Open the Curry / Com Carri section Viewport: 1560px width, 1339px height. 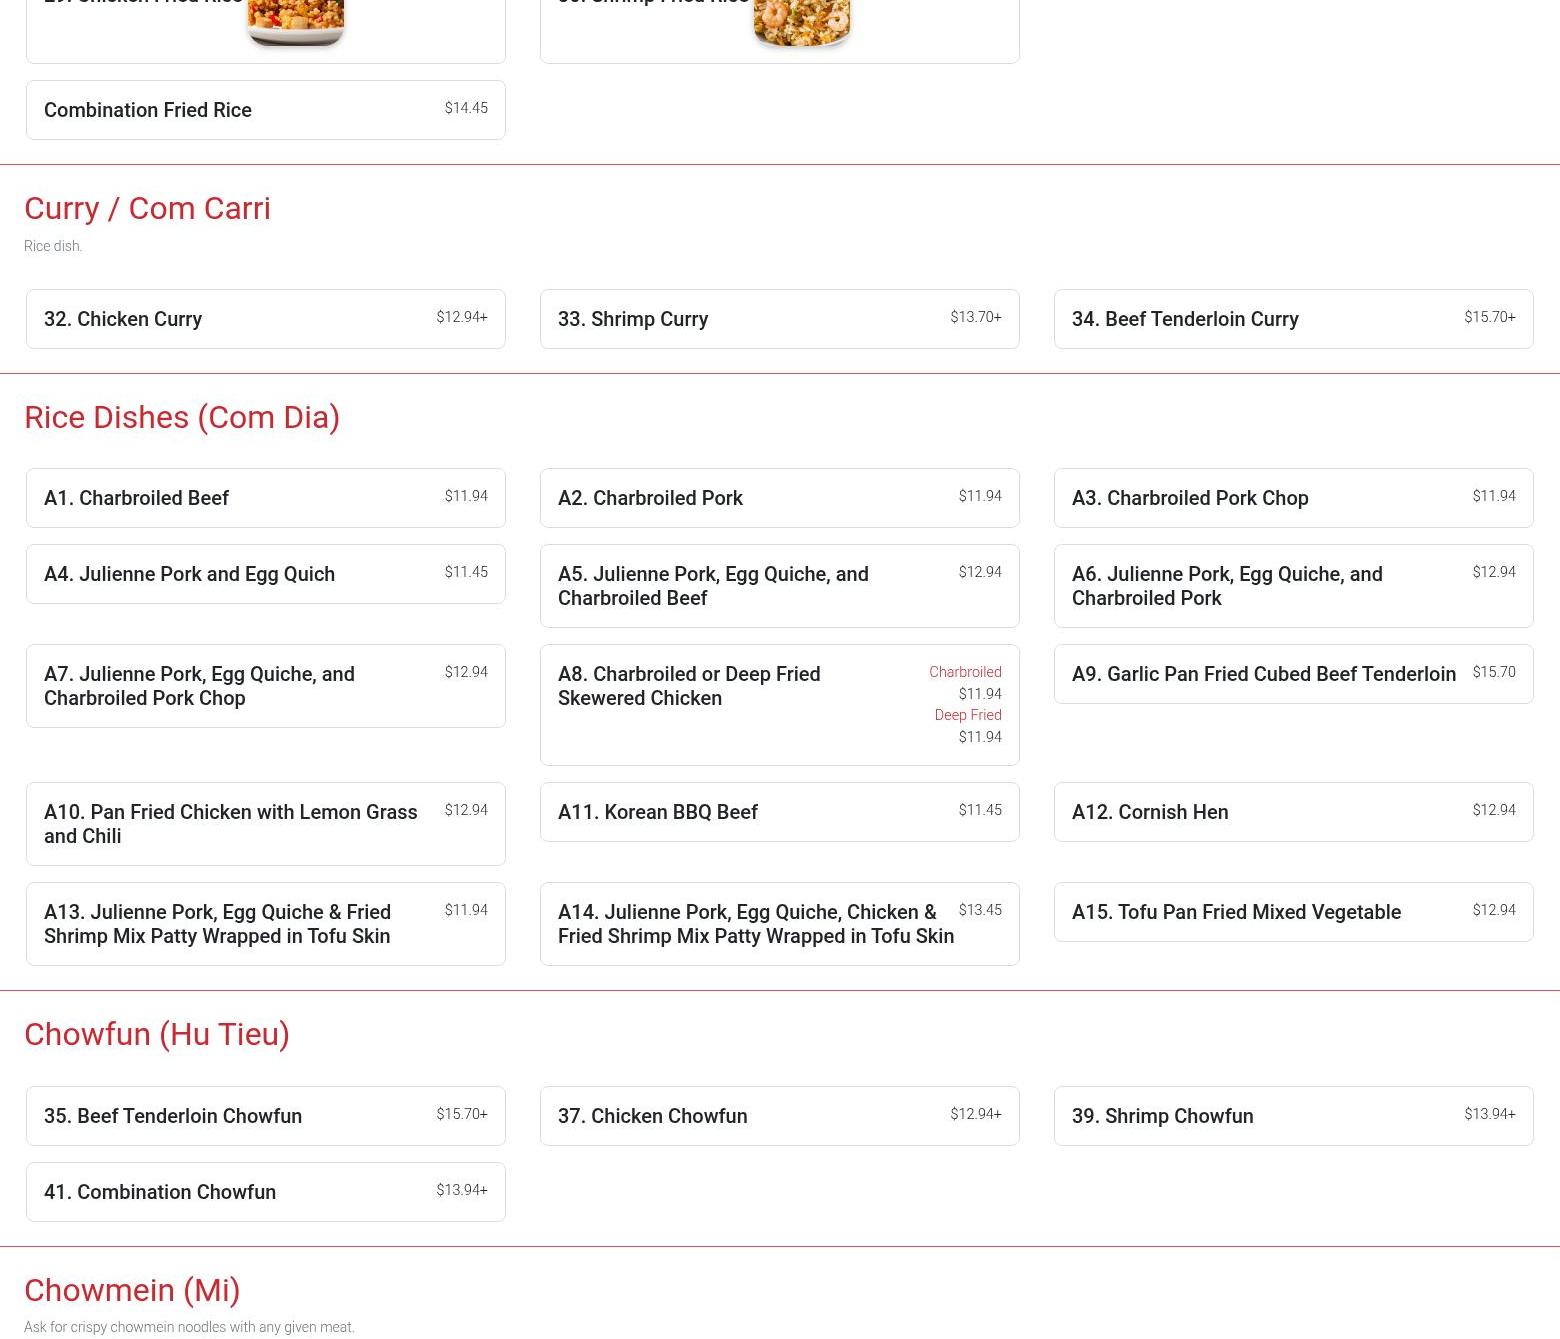click(x=147, y=208)
